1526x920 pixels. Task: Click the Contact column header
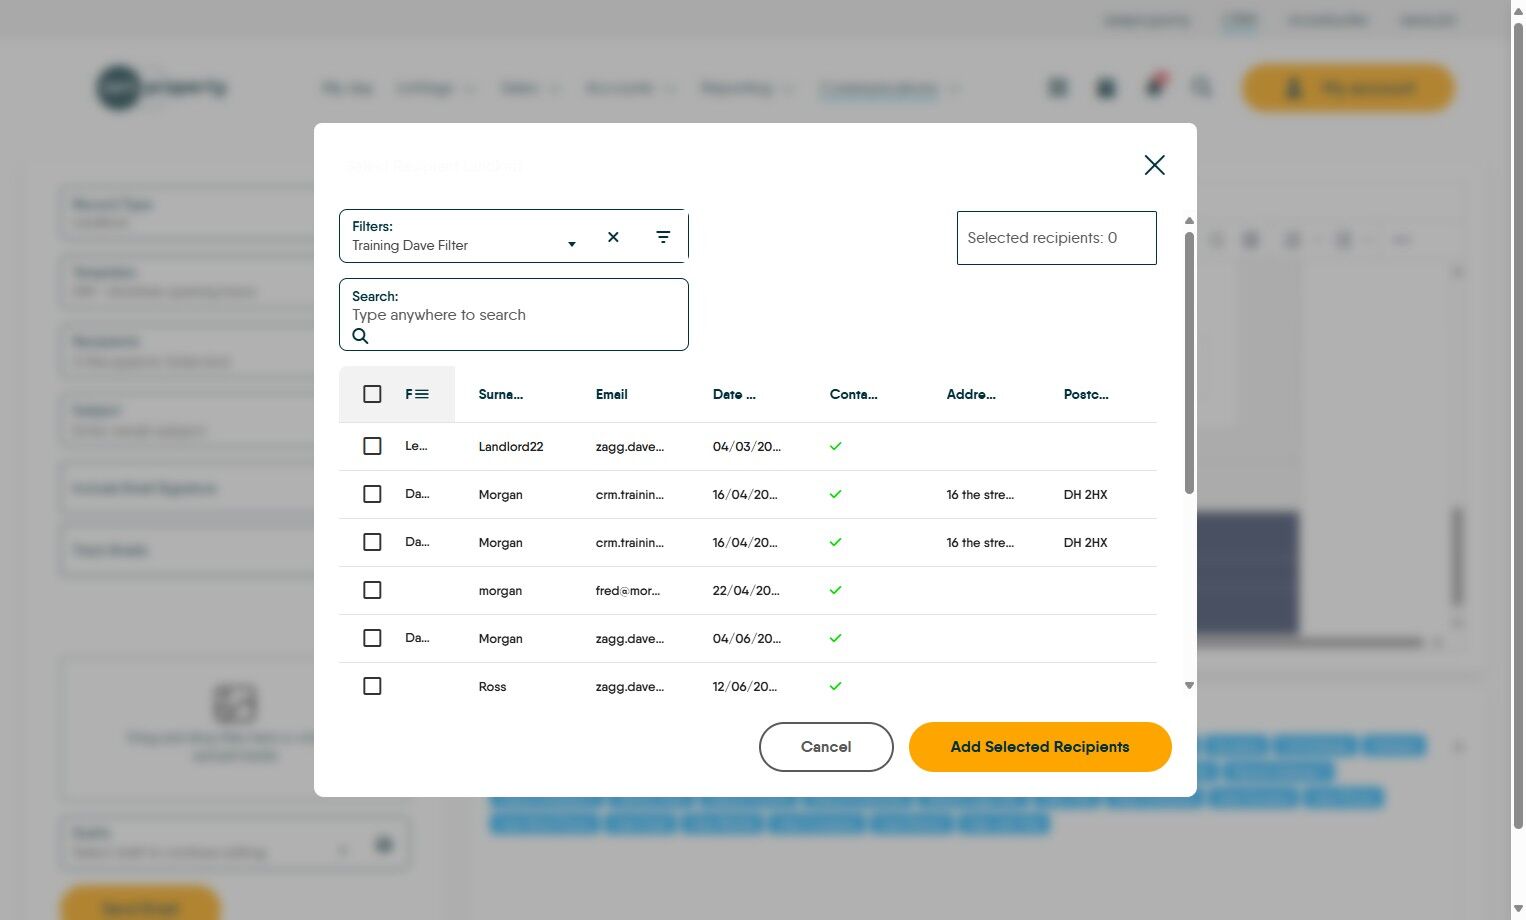point(854,394)
